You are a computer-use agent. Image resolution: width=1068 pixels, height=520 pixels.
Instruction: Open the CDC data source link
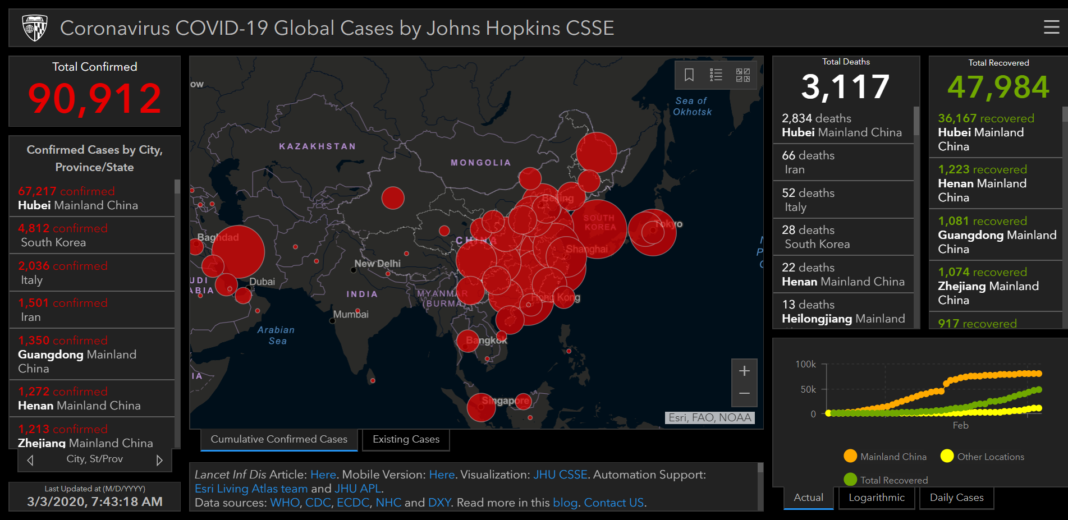pyautogui.click(x=316, y=503)
